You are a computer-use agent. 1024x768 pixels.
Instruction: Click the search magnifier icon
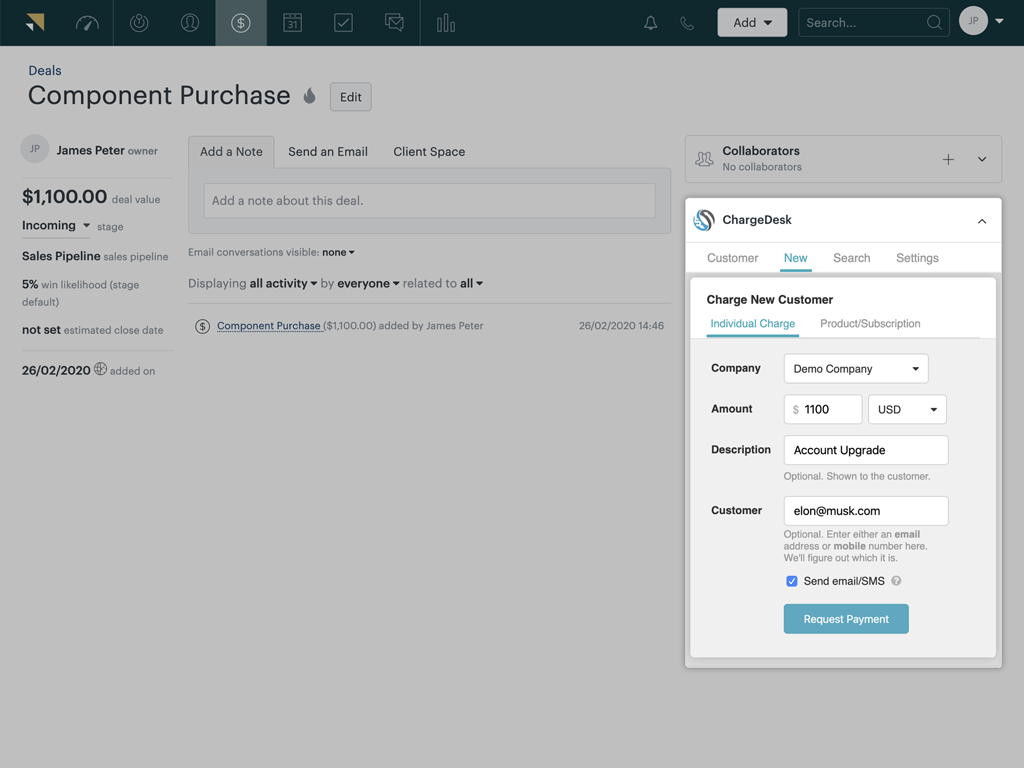934,23
